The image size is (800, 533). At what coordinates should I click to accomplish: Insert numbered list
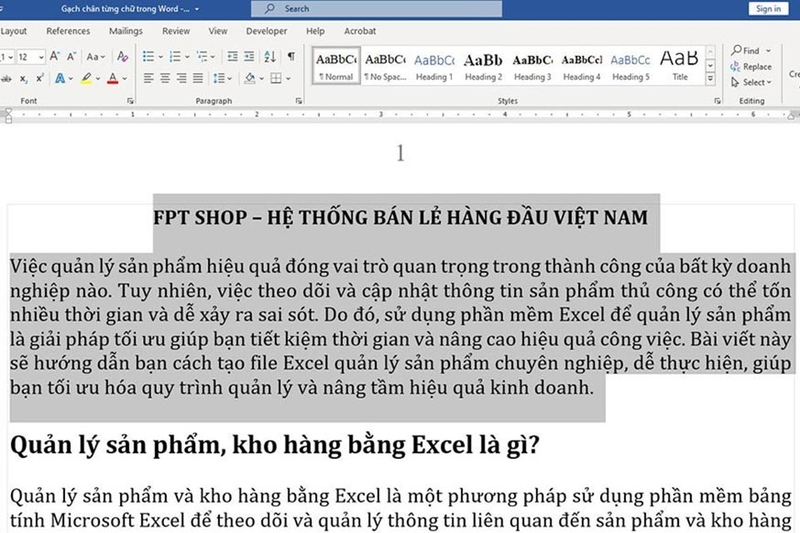coord(175,56)
